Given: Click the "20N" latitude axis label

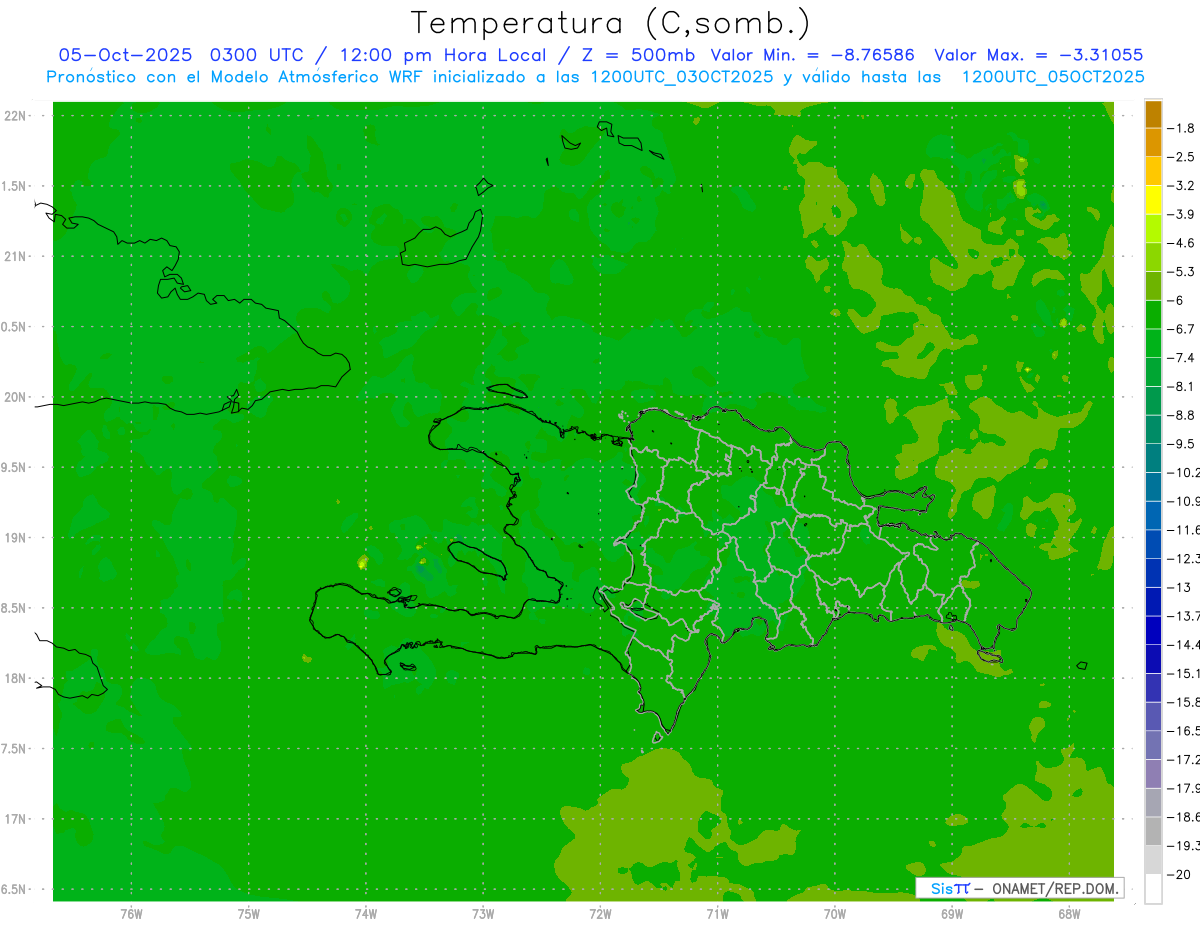Looking at the screenshot, I should [16, 397].
